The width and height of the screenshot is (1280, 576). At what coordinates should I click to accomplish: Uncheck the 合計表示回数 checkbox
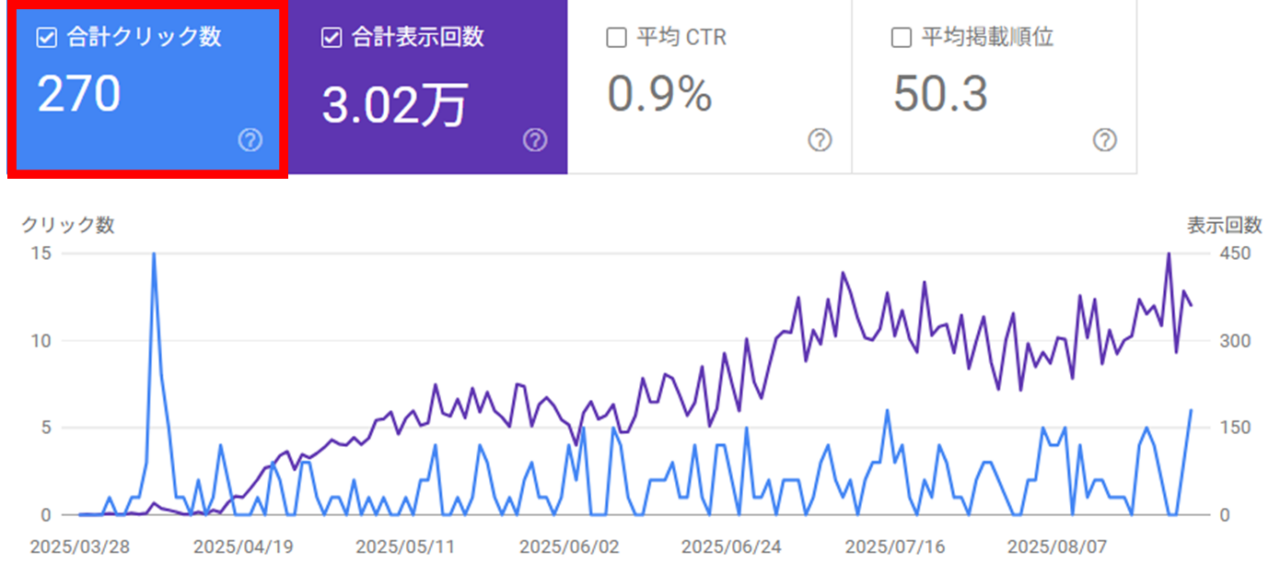click(331, 38)
